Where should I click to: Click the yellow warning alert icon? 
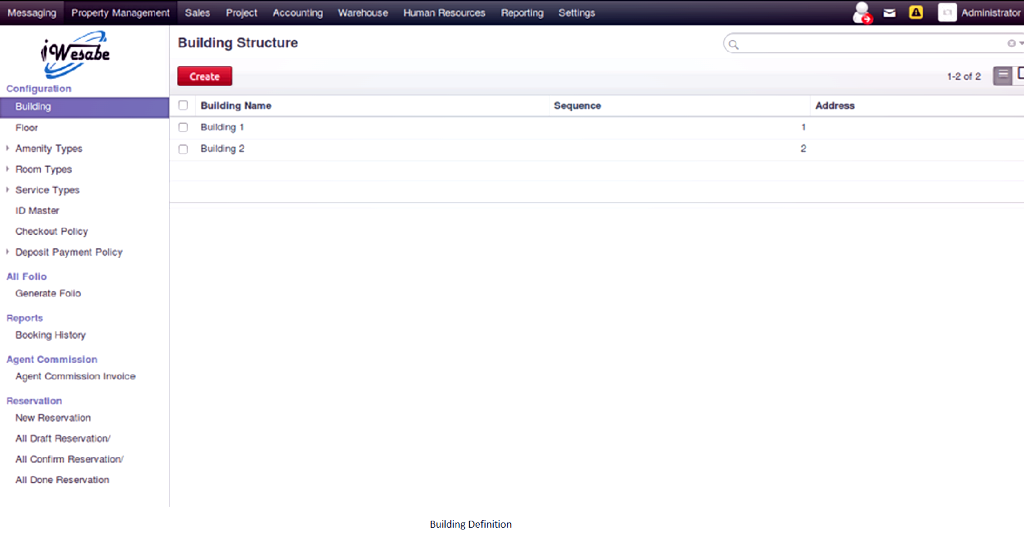[x=915, y=13]
